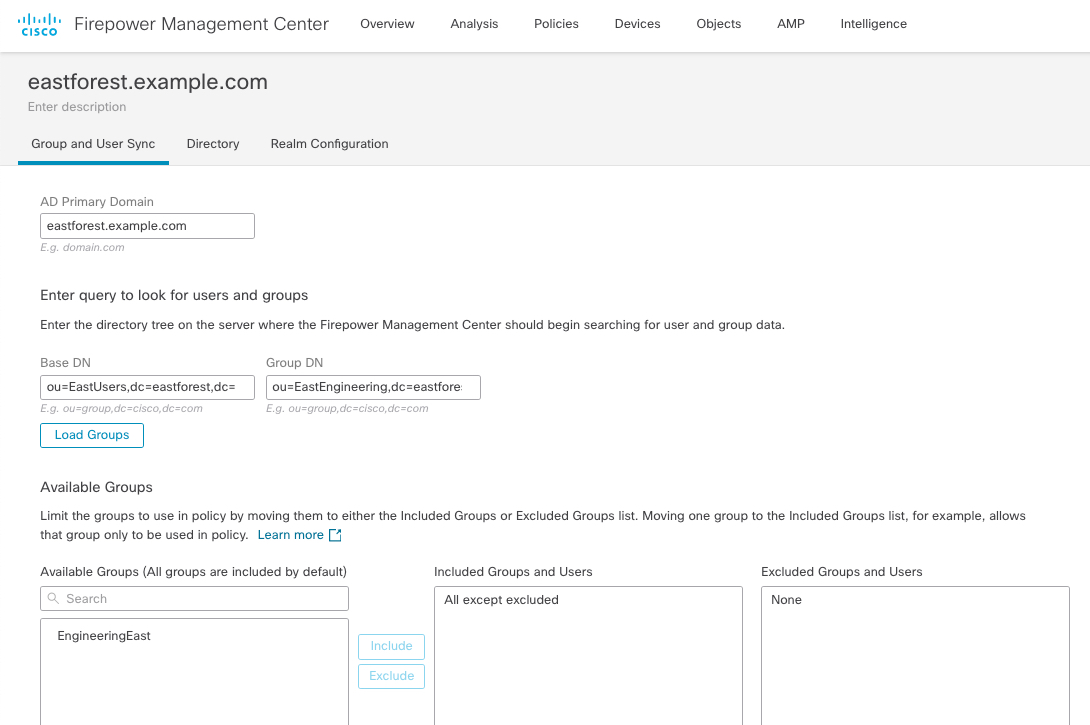Screen dimensions: 1090x725
Task: Click the eastforest.example.com realm title
Action: pos(147,82)
